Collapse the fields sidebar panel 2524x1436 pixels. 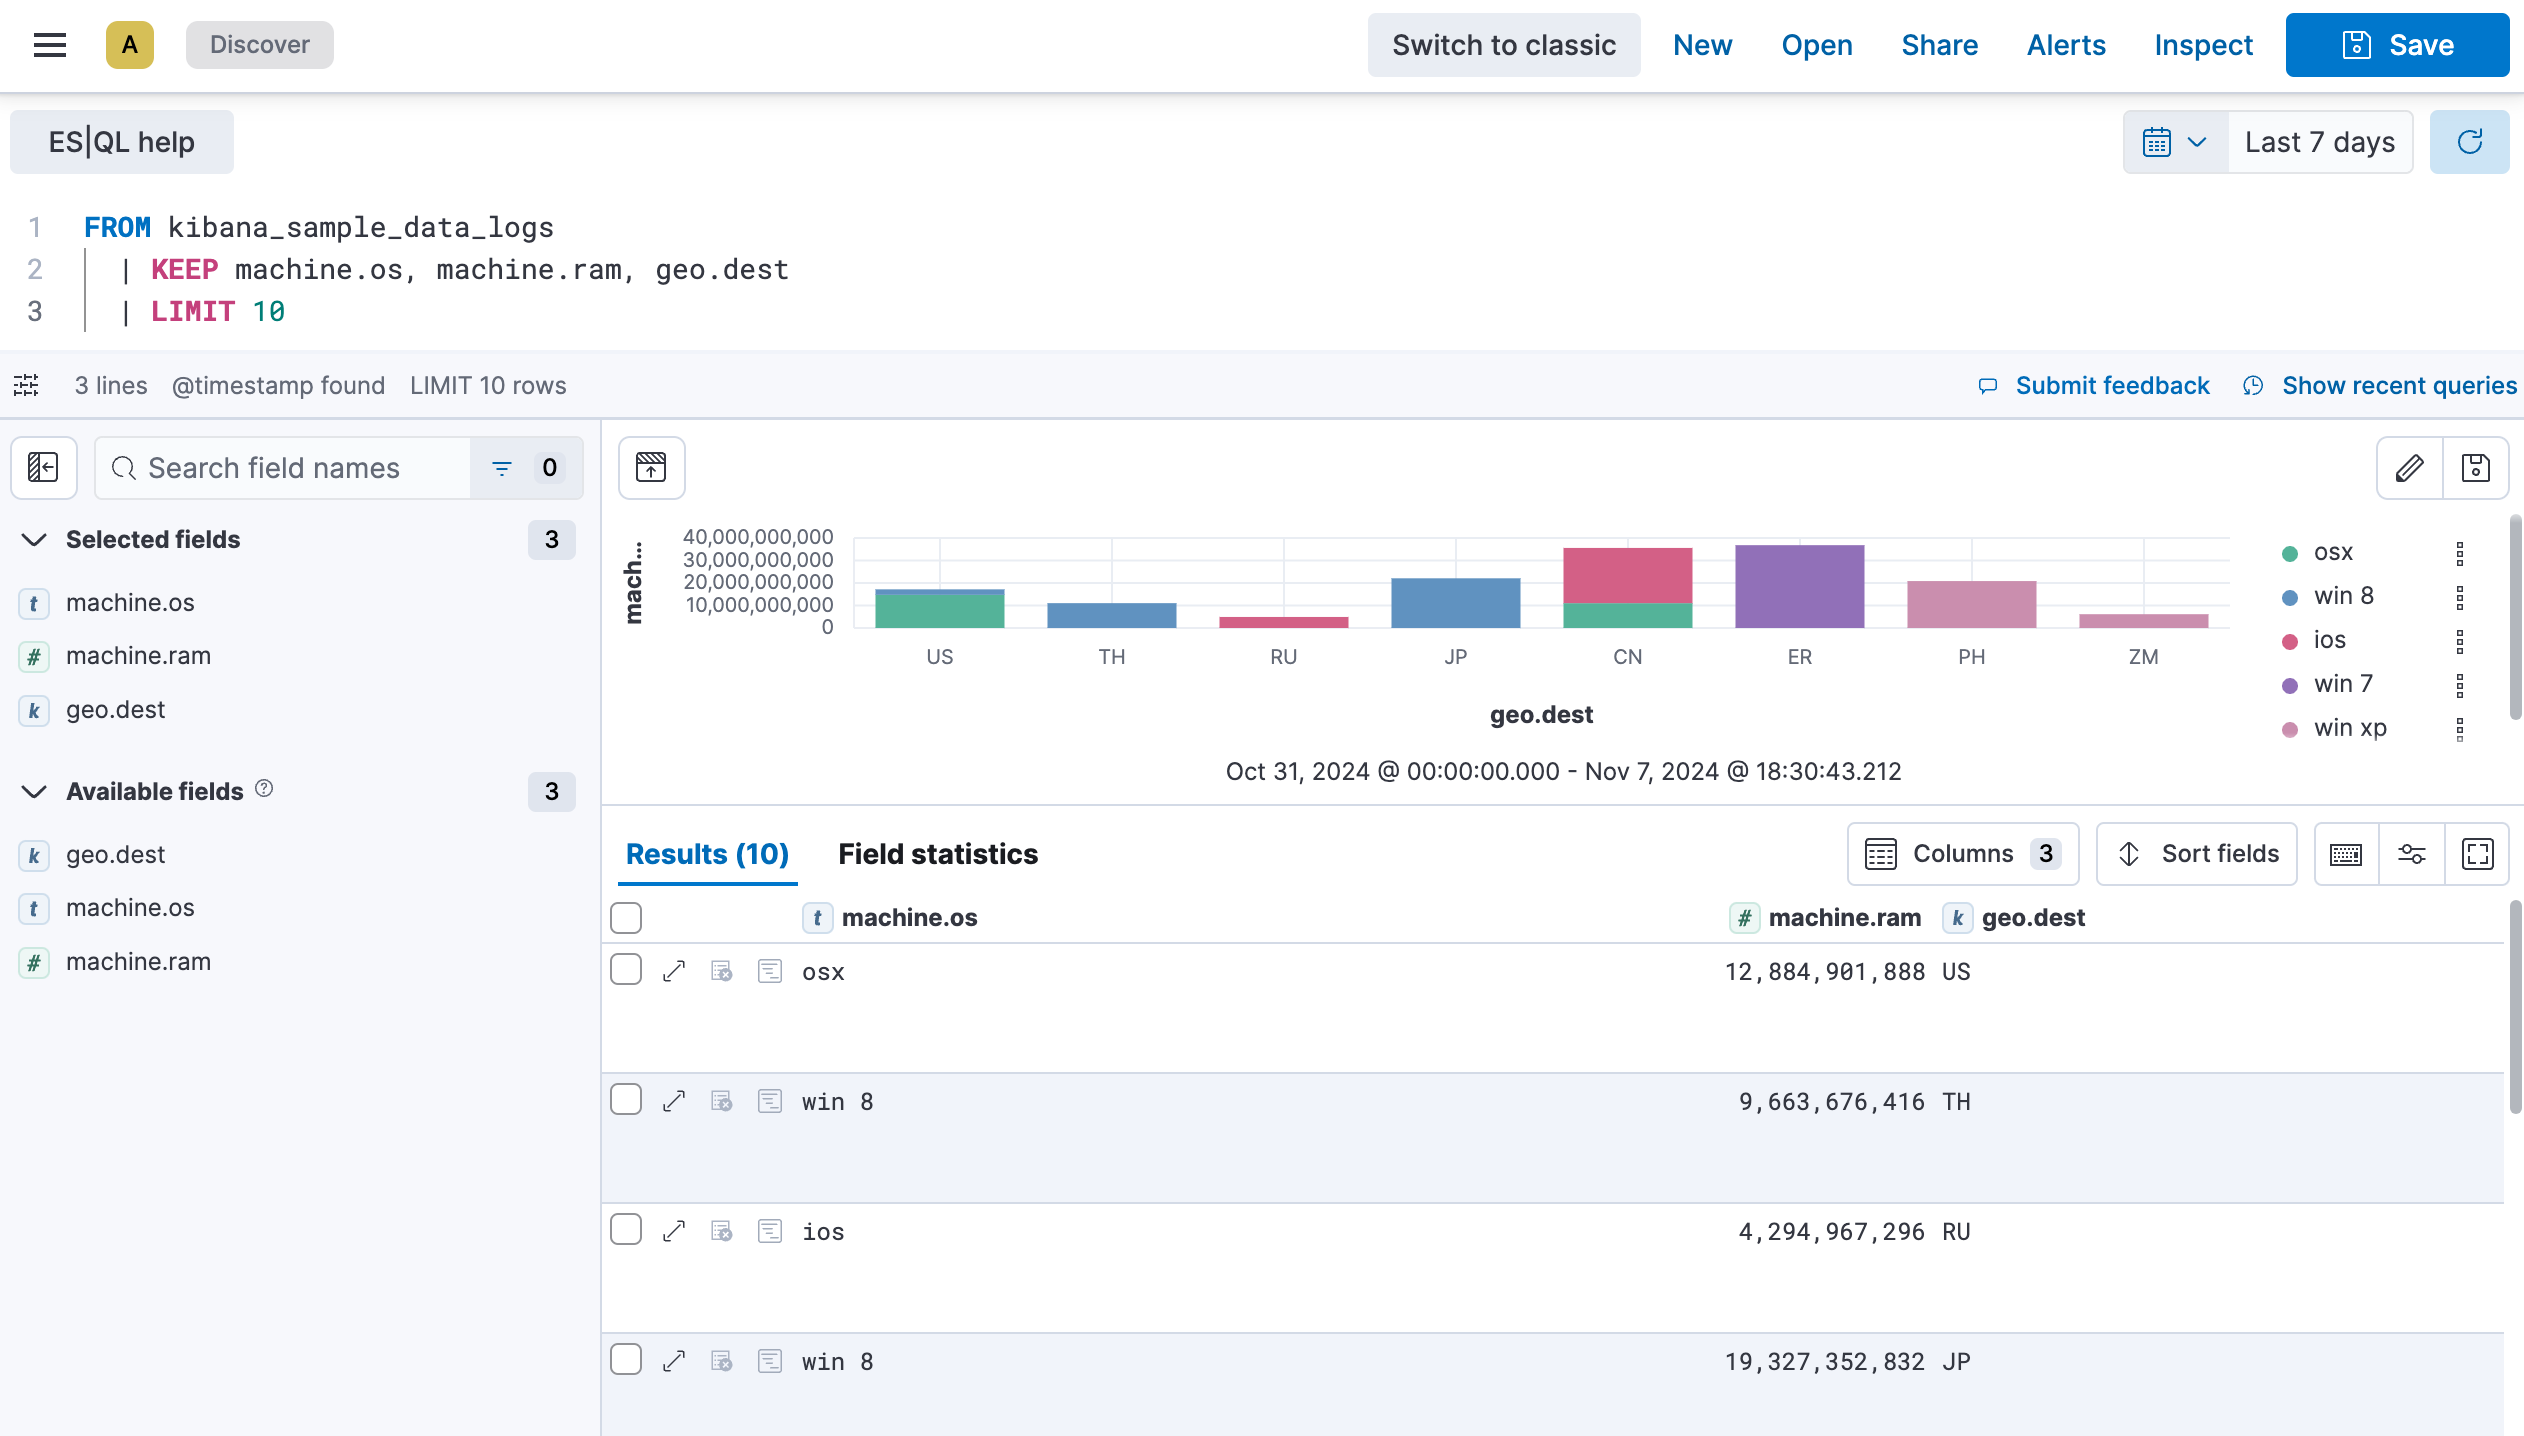[x=44, y=468]
